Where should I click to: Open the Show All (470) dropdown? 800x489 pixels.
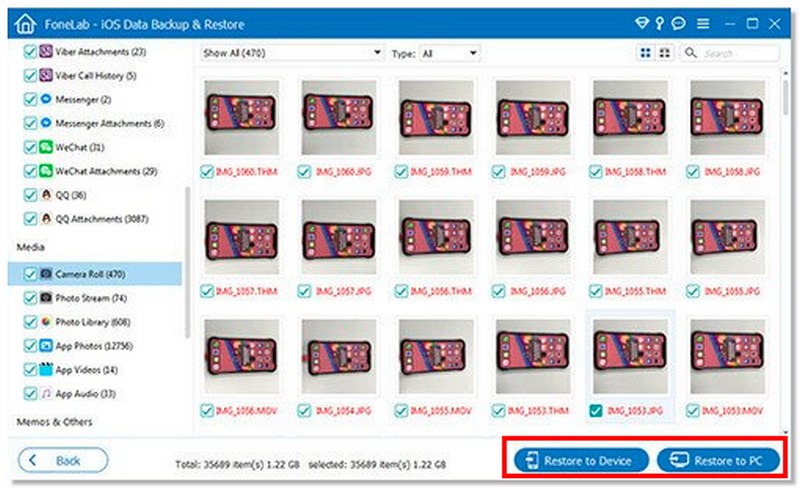click(x=291, y=52)
